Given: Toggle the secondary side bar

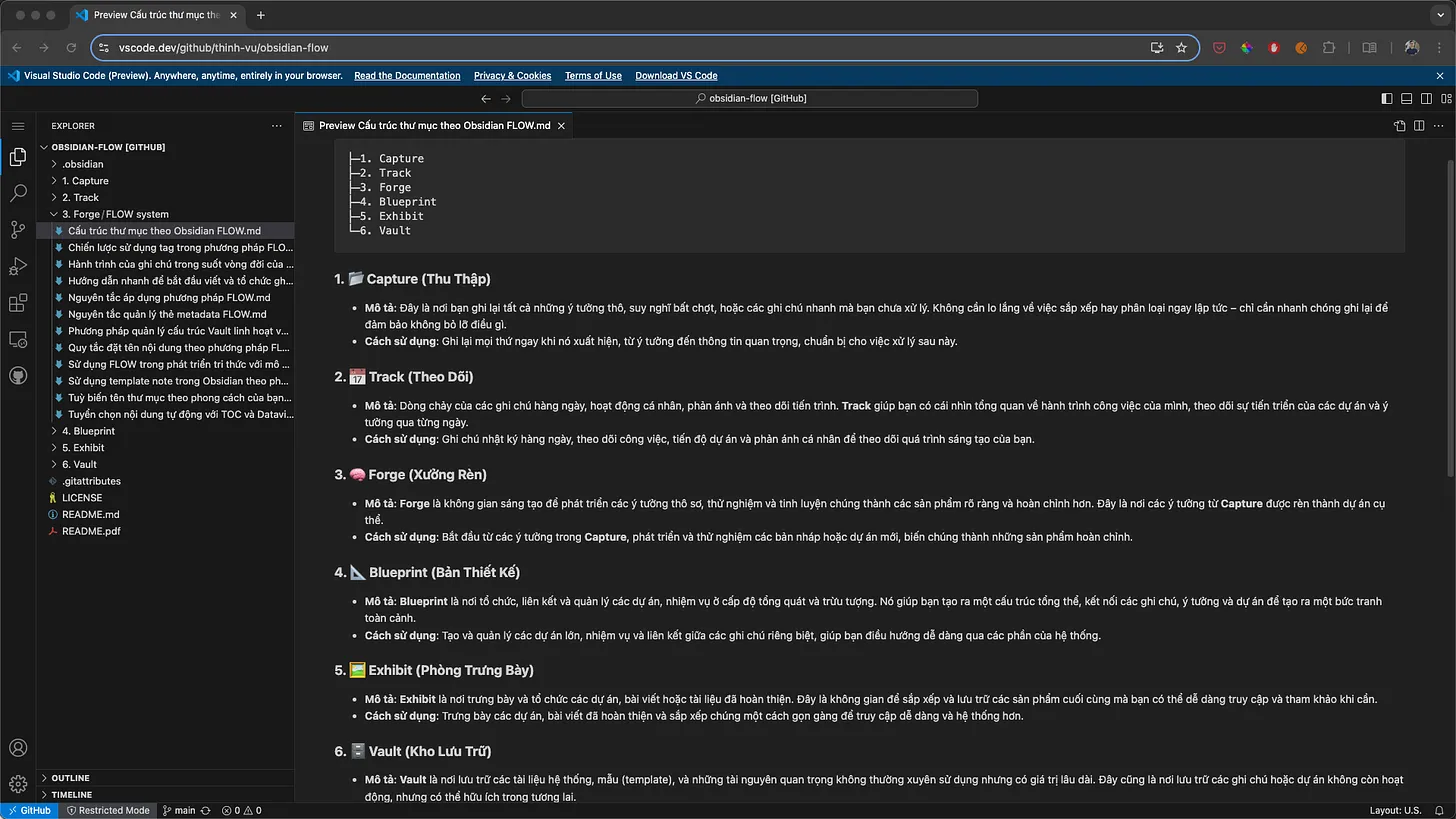Looking at the screenshot, I should point(1426,98).
